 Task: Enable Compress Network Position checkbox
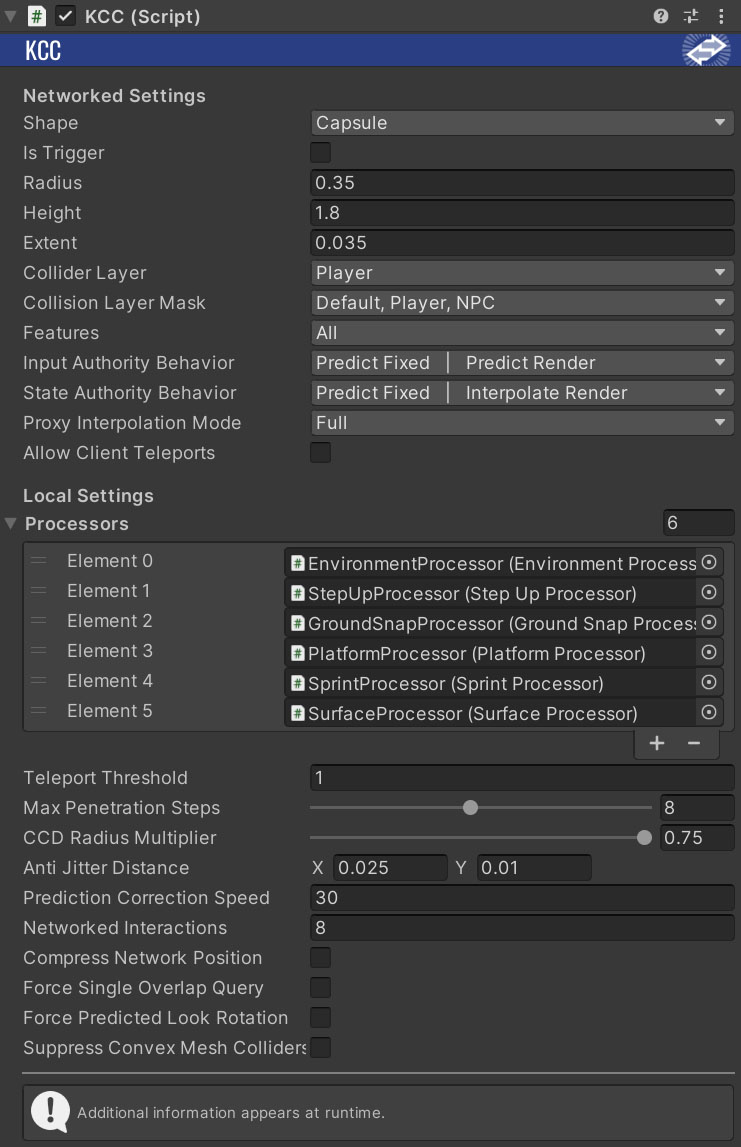[320, 958]
